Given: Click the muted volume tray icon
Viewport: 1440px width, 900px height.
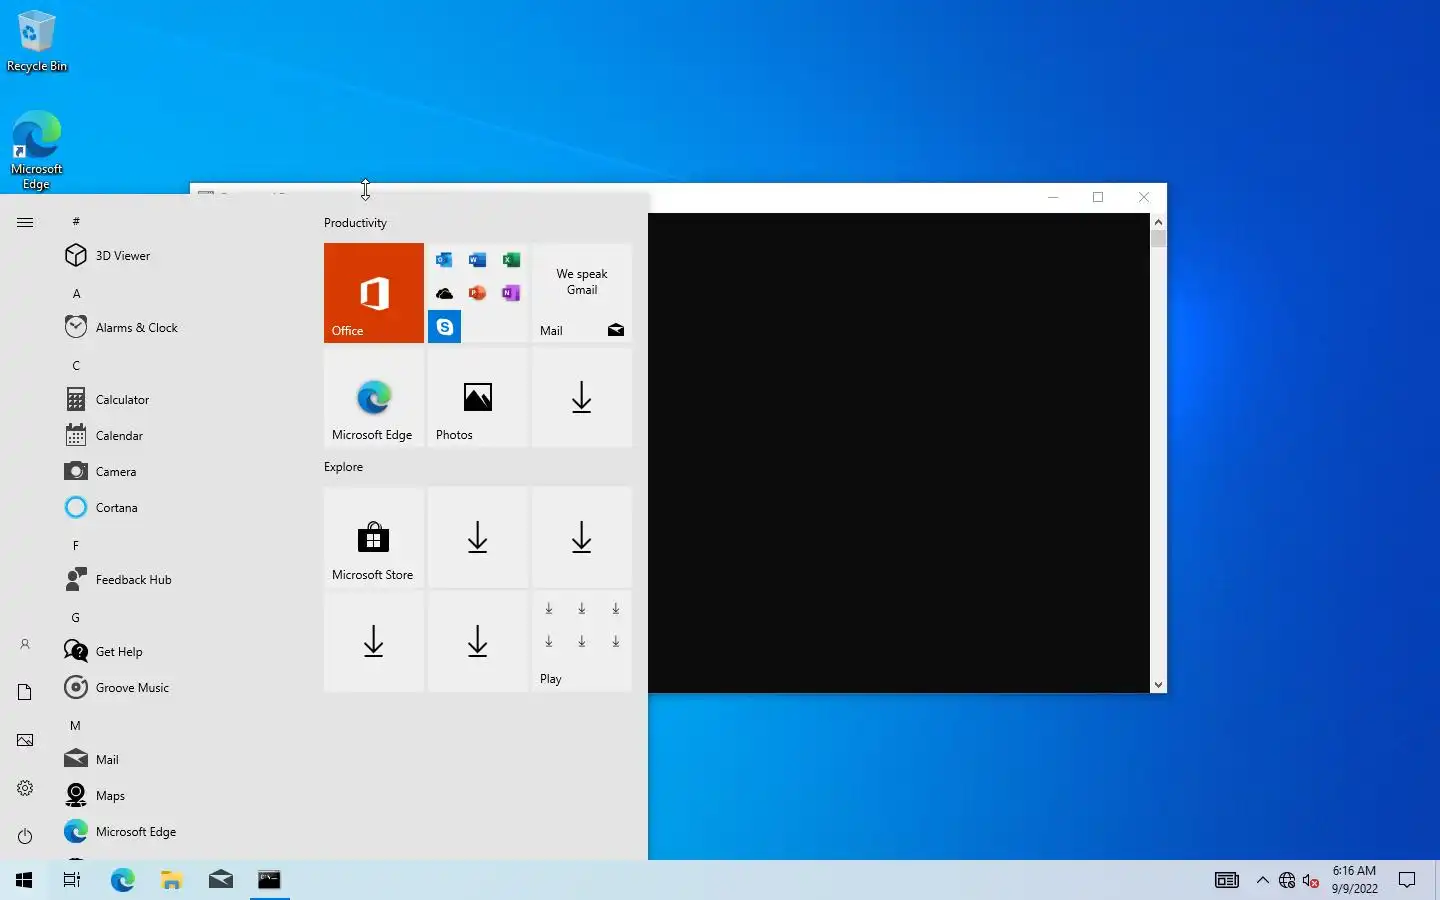Looking at the screenshot, I should click(x=1311, y=880).
